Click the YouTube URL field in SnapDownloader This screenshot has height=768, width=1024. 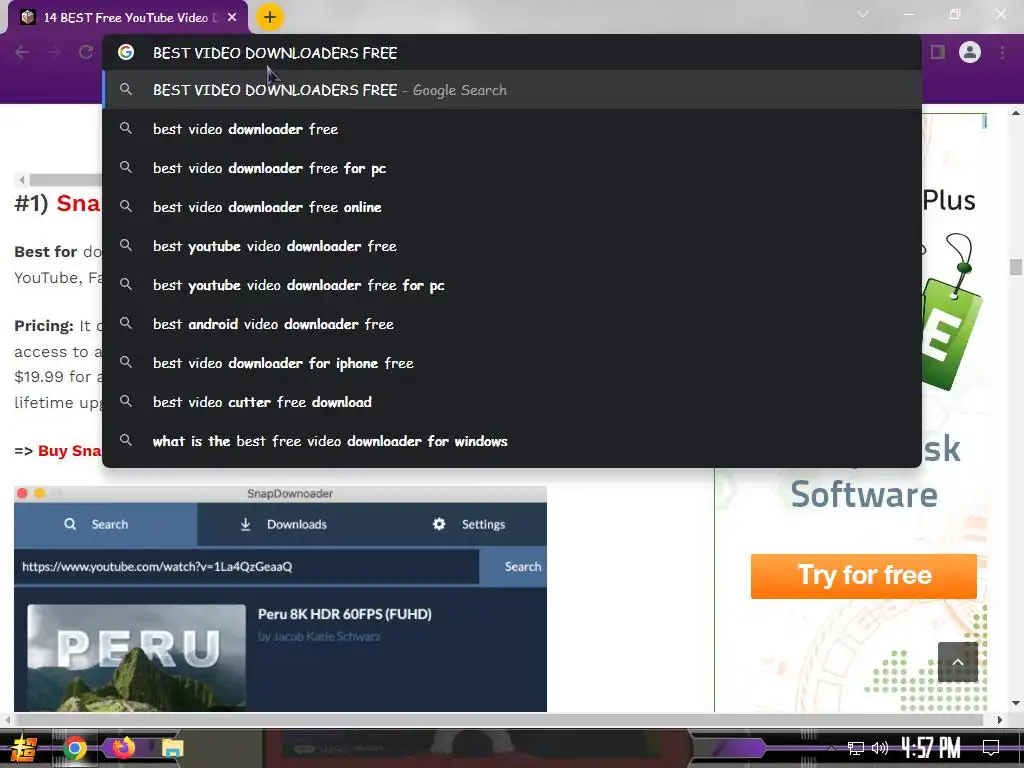tap(247, 567)
